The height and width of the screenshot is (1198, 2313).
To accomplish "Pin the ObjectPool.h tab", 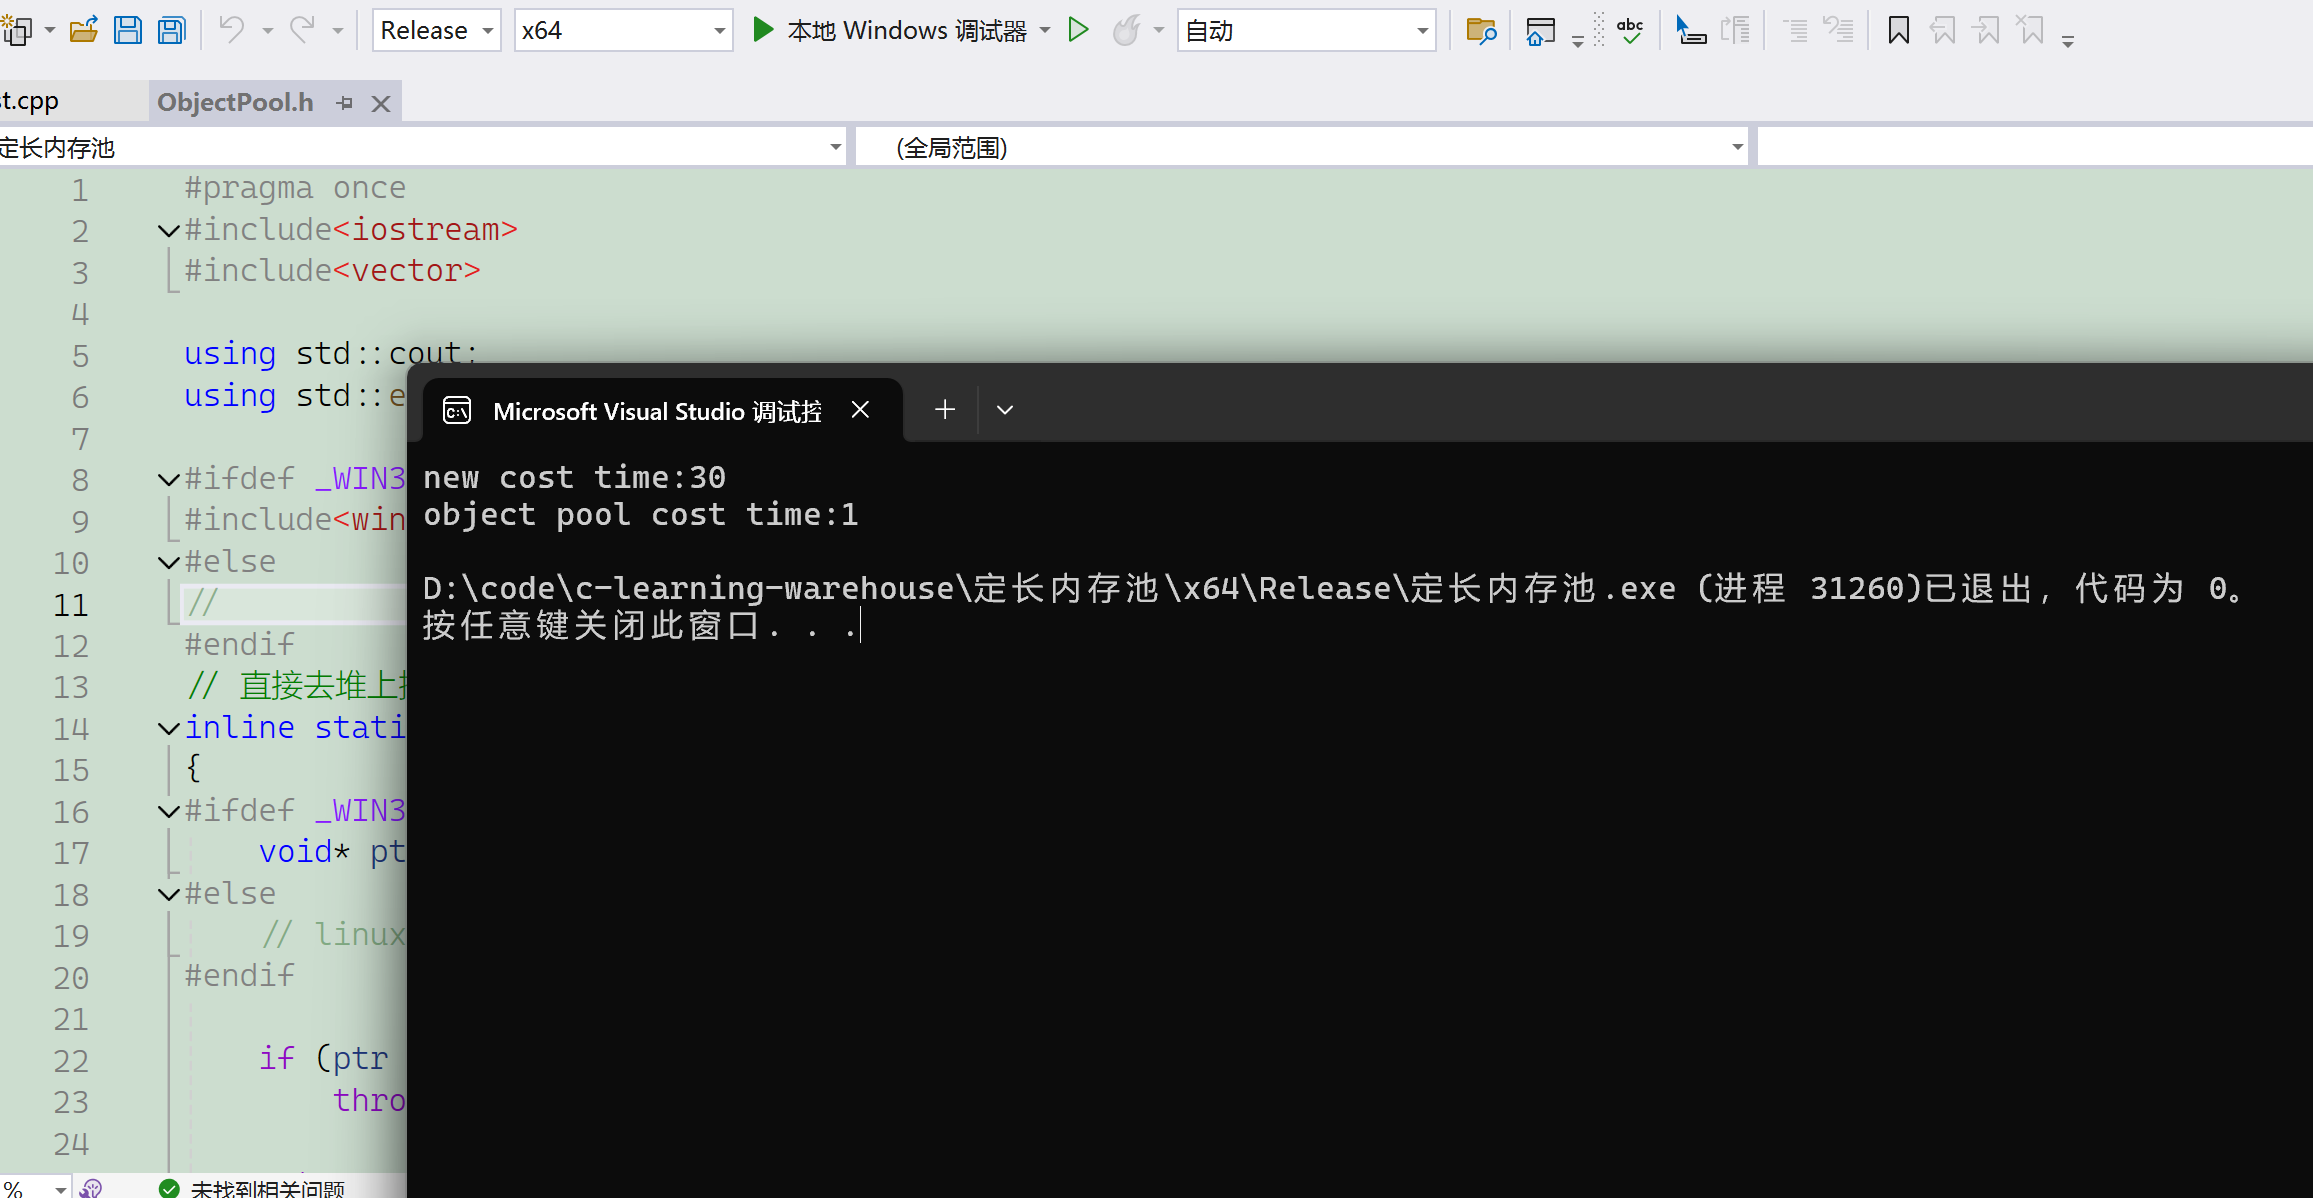I will click(345, 103).
